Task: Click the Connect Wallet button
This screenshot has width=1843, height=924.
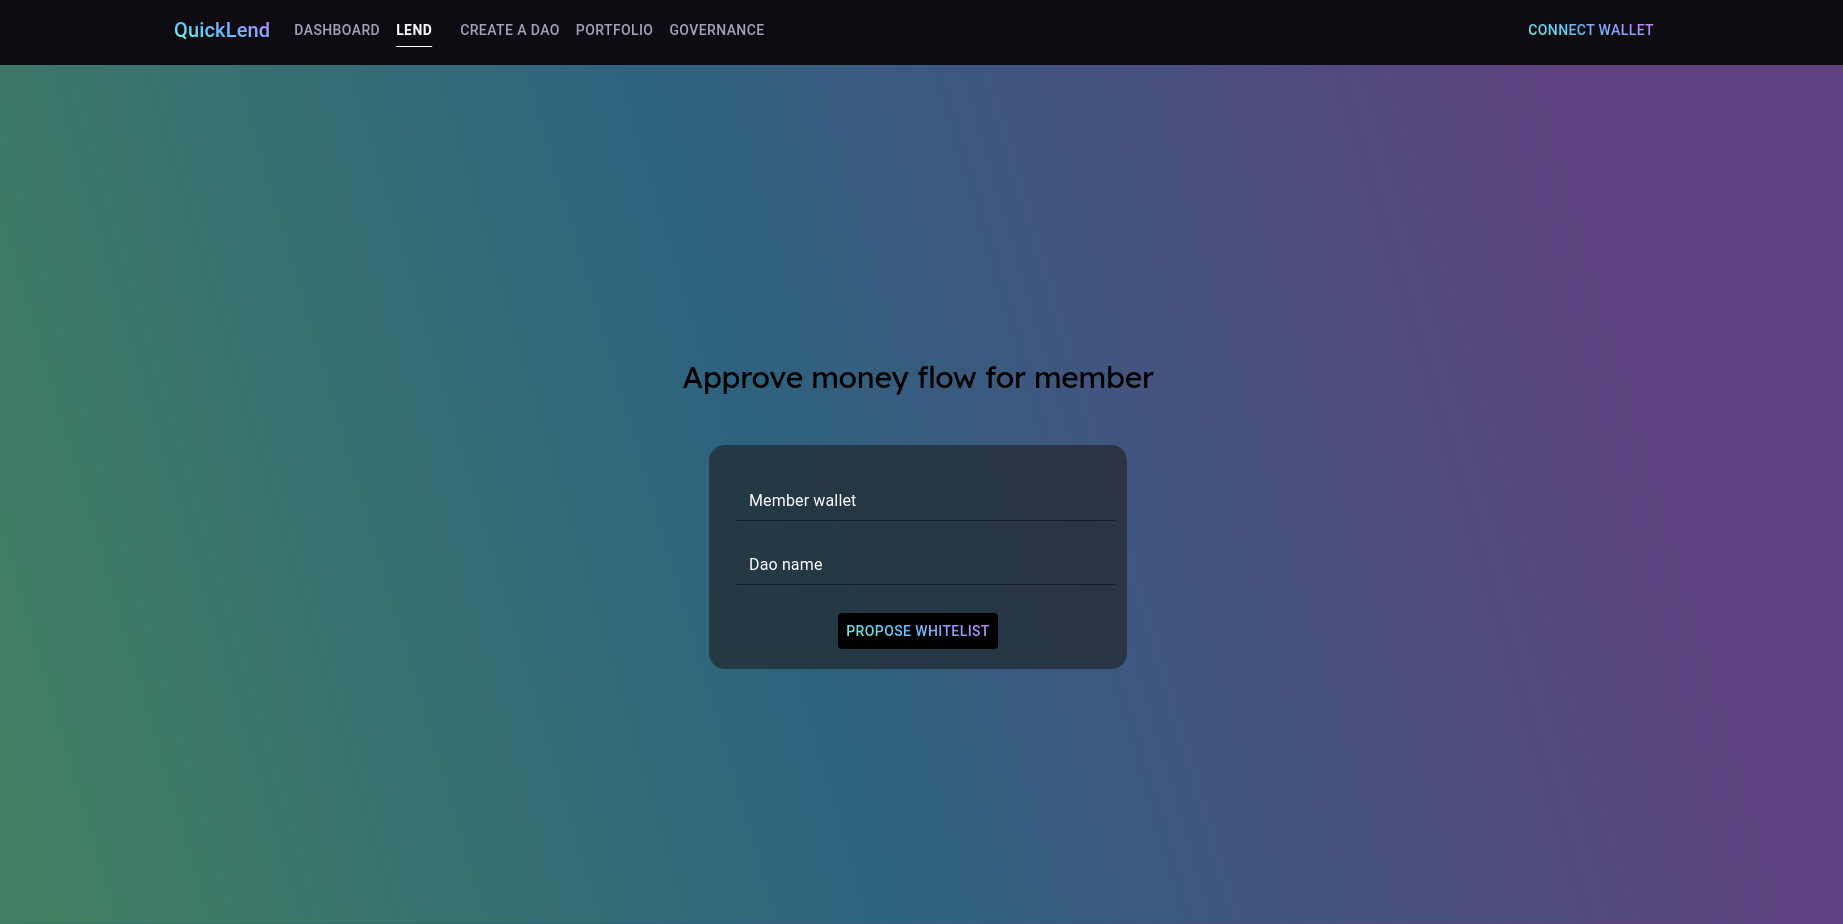Action: click(1591, 30)
